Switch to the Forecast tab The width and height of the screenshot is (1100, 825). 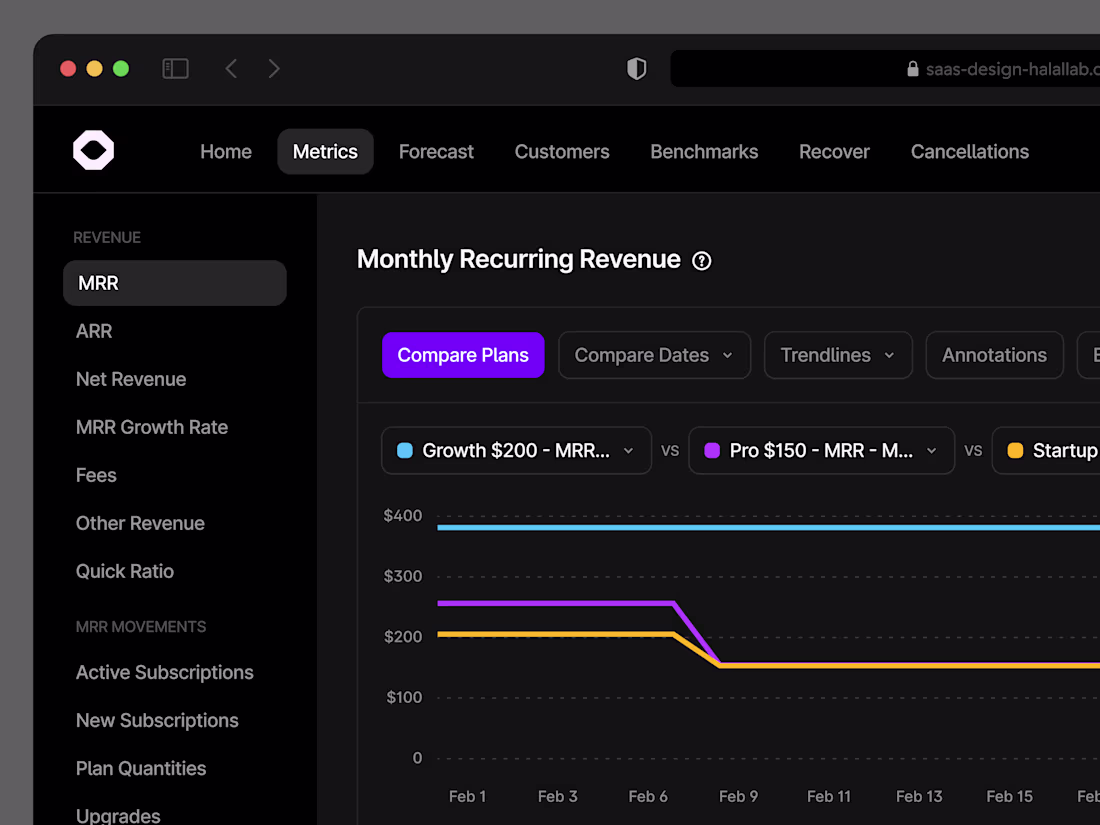pyautogui.click(x=436, y=151)
